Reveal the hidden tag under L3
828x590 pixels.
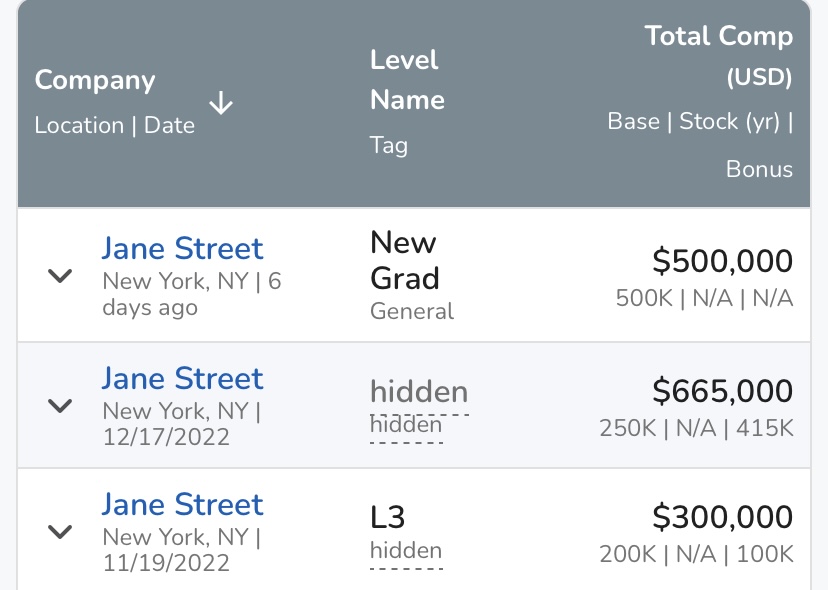(x=405, y=551)
